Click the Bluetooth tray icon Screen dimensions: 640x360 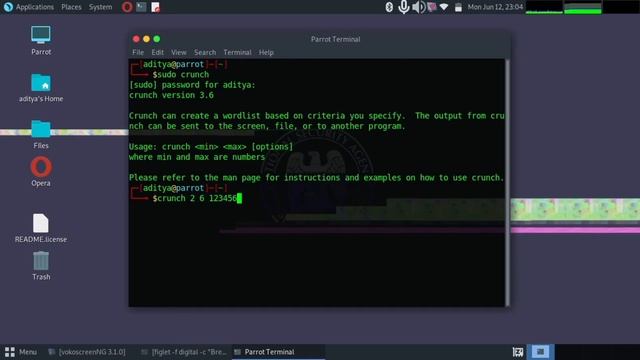pos(389,7)
